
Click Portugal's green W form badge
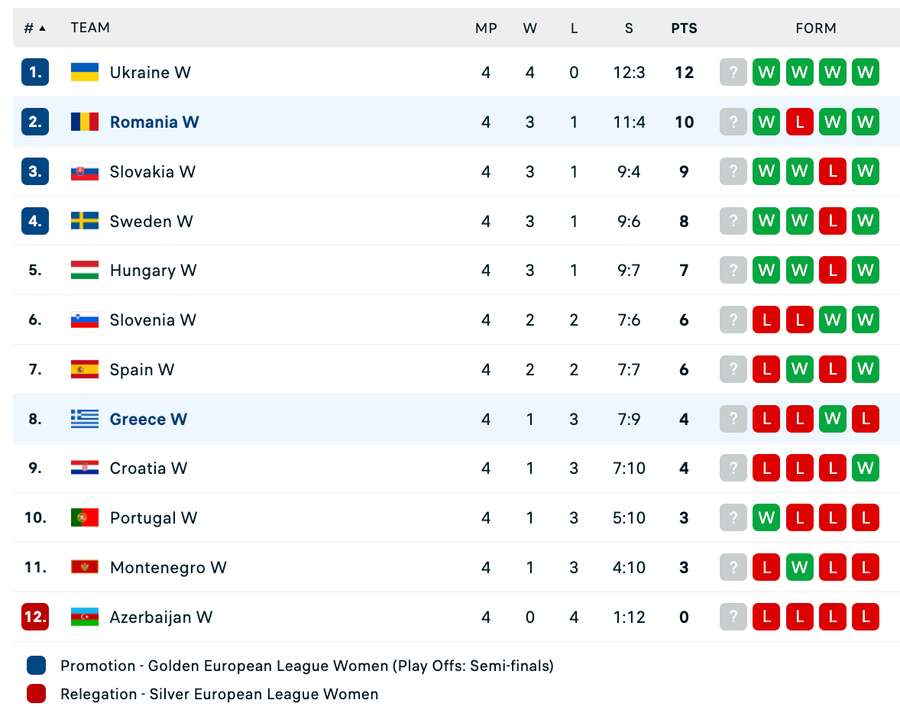click(766, 518)
